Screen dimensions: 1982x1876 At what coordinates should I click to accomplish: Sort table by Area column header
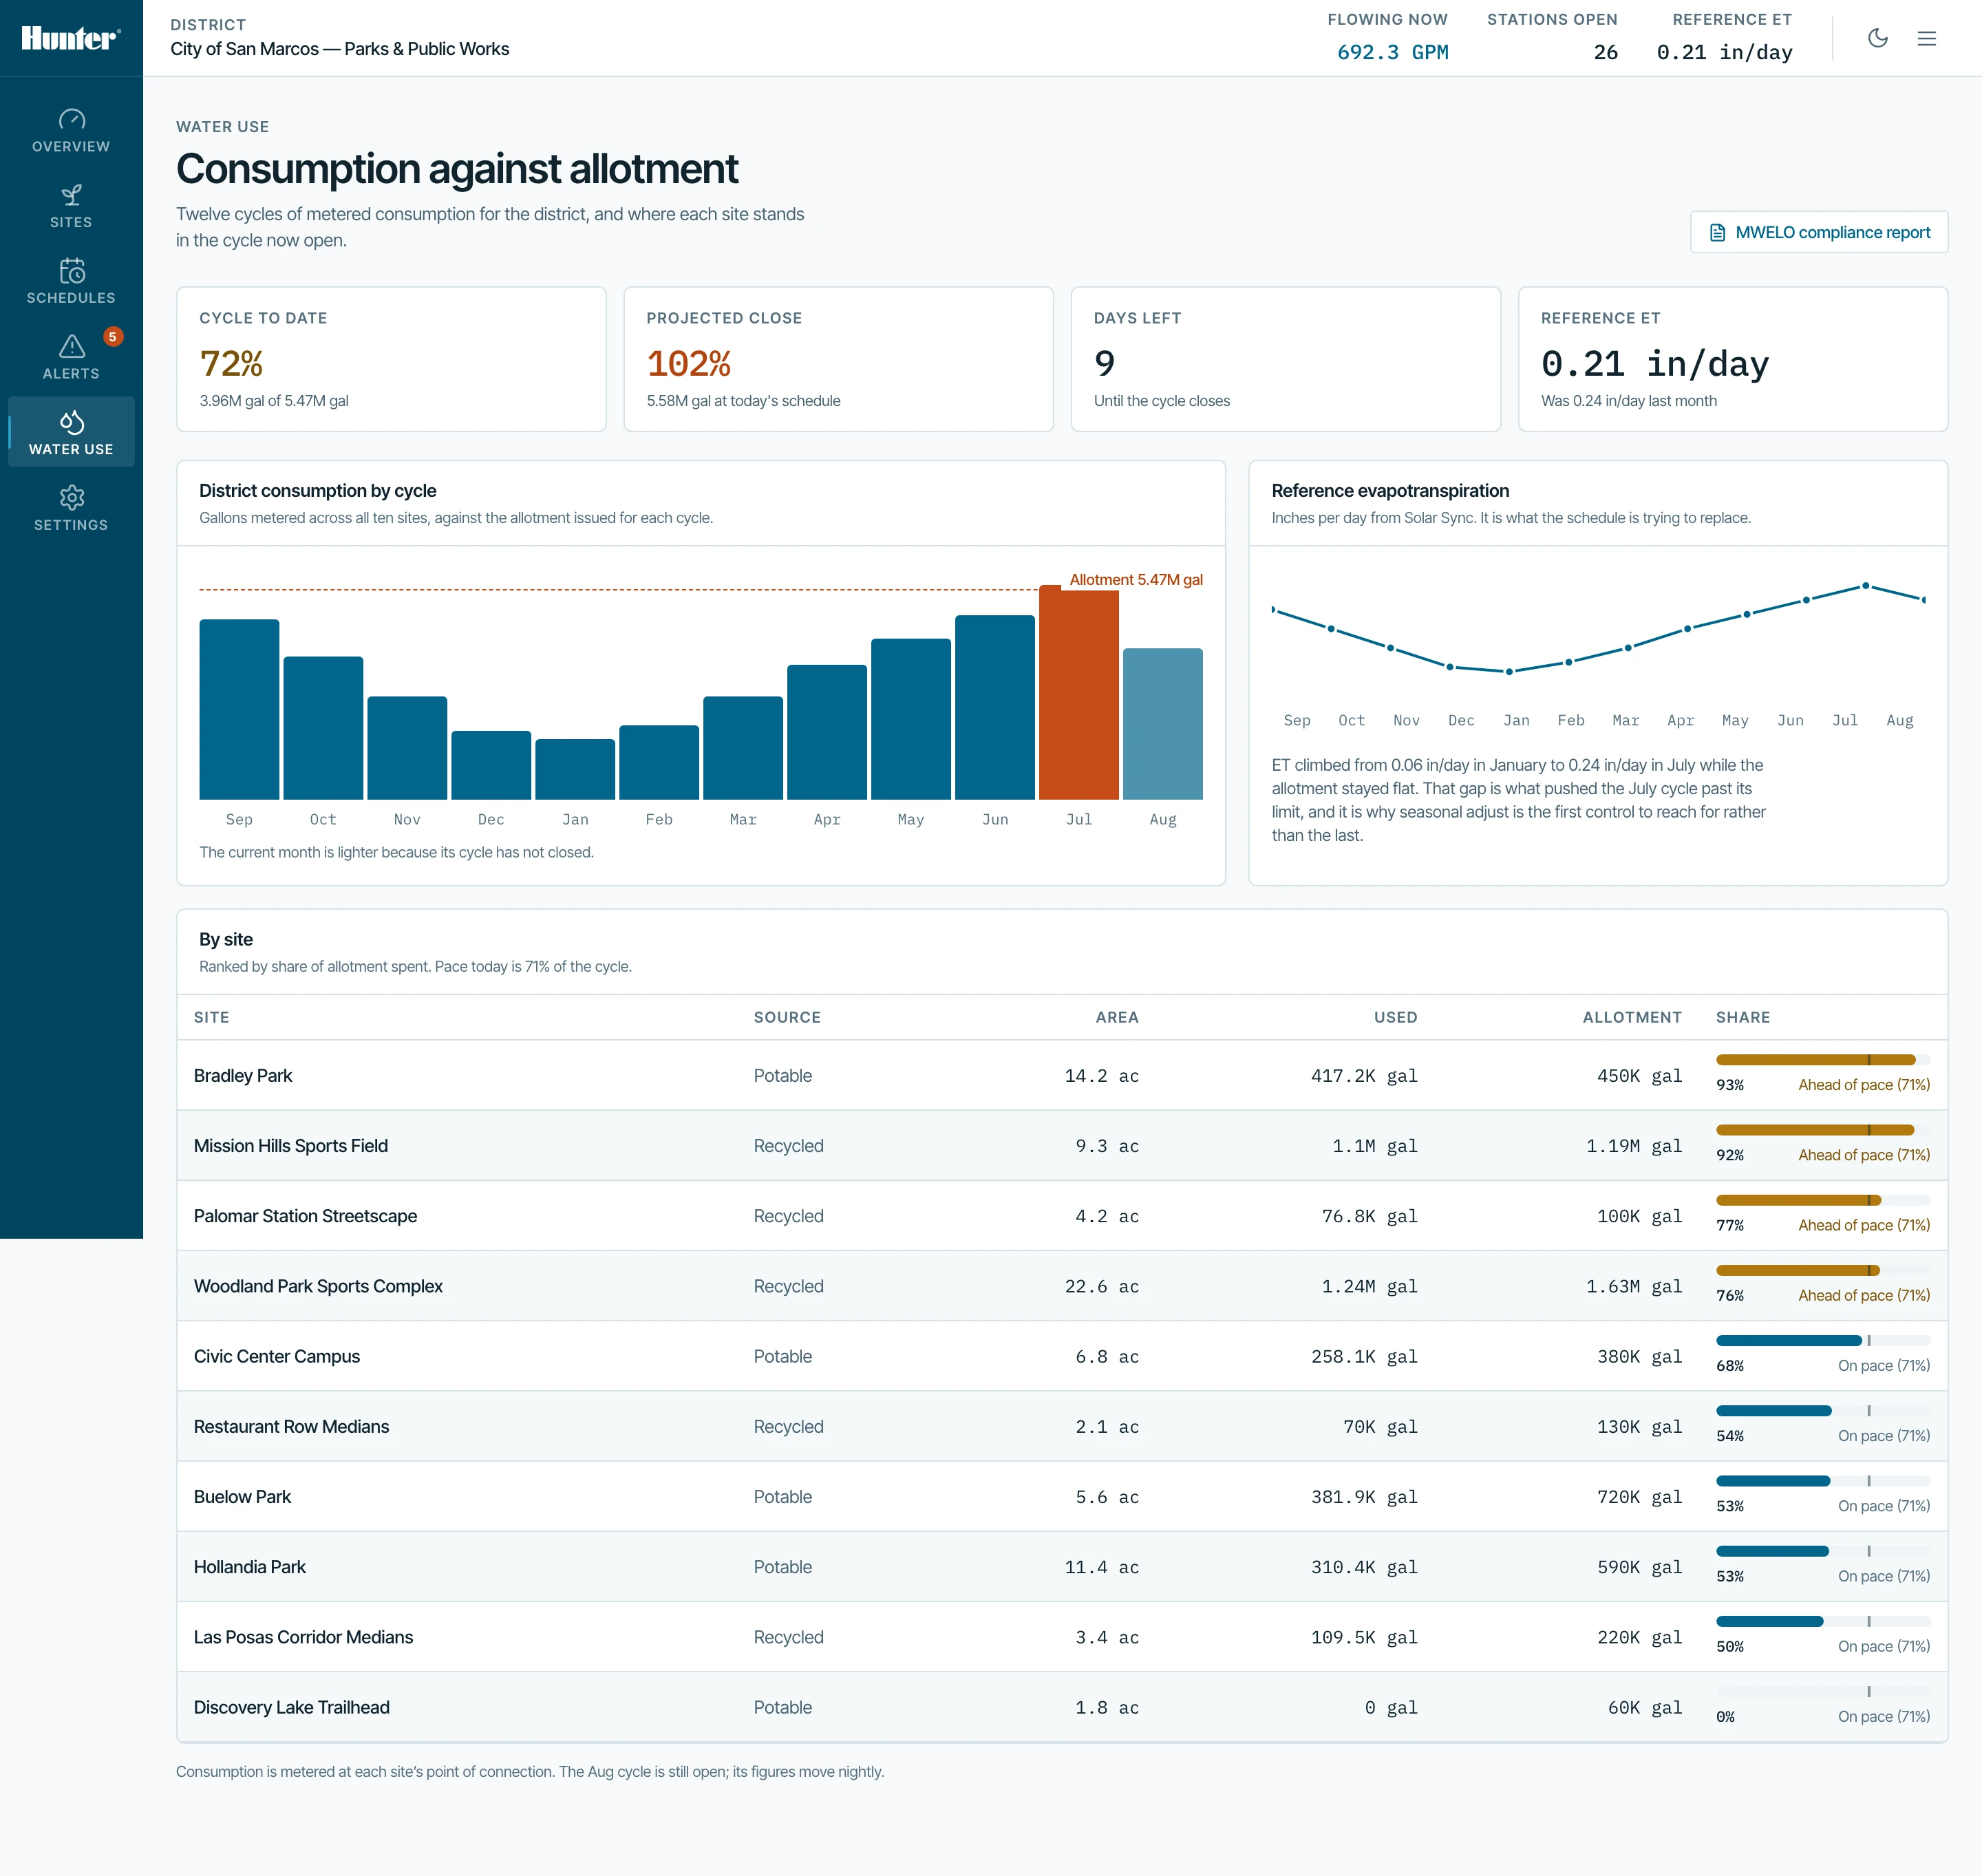point(1117,1017)
